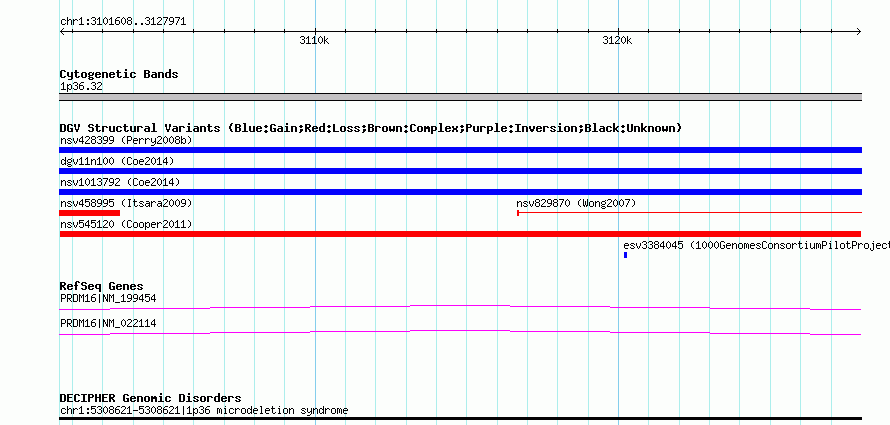
Task: Click the esv3384045 1000GenomesConsortiumPilotProject label
Action: coord(757,245)
